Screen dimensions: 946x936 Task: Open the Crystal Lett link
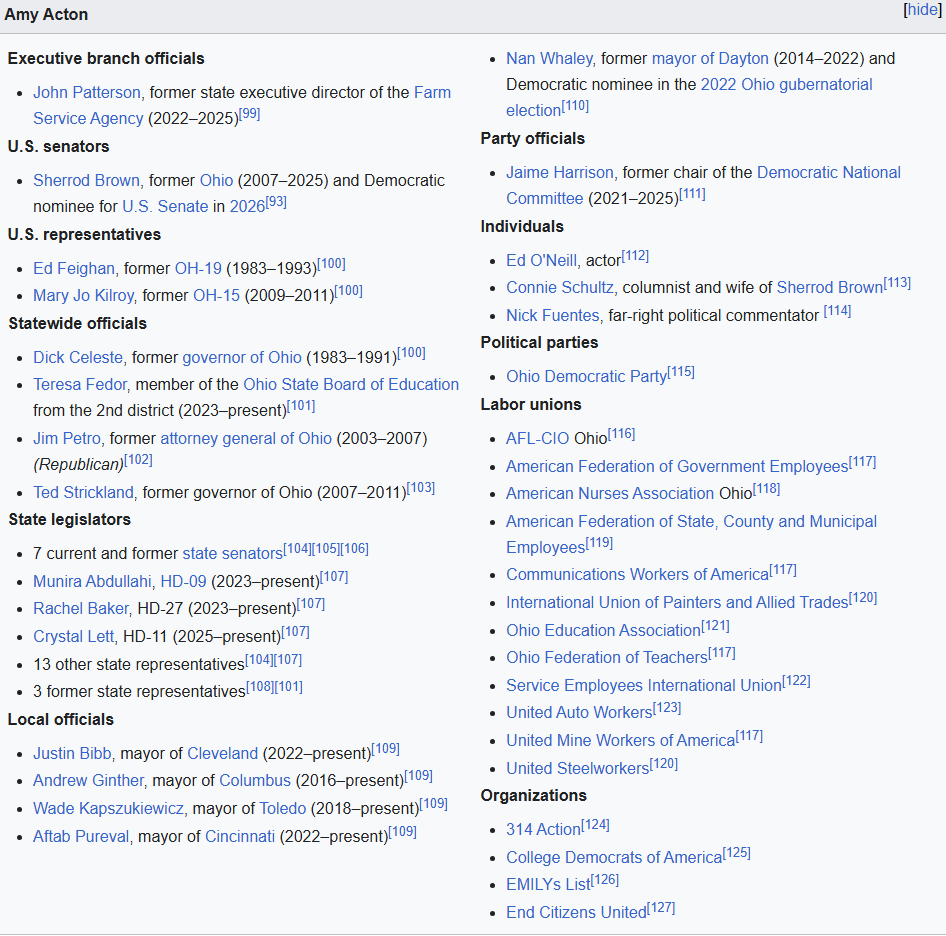(74, 637)
